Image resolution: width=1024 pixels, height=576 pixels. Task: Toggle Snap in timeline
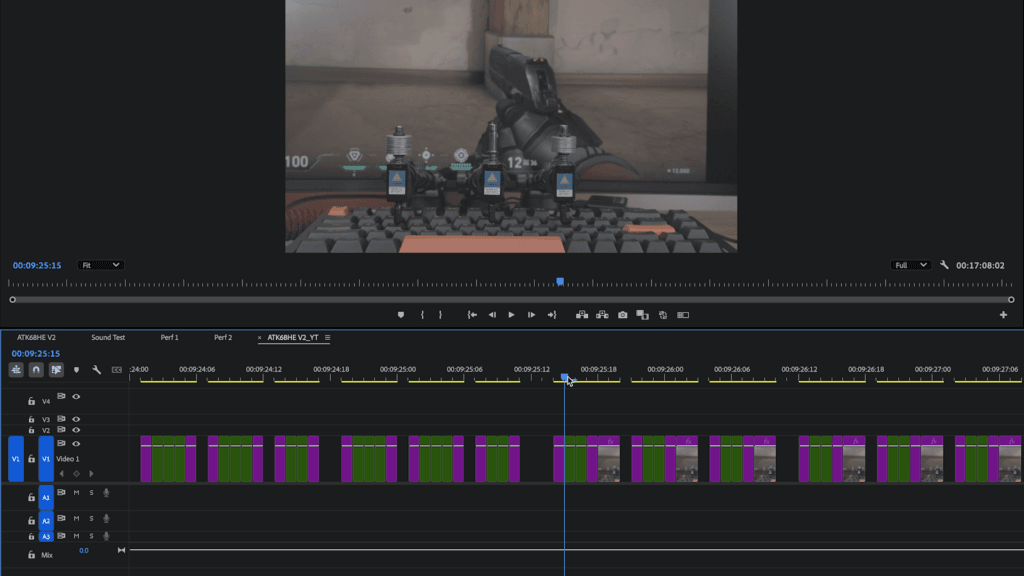36,370
